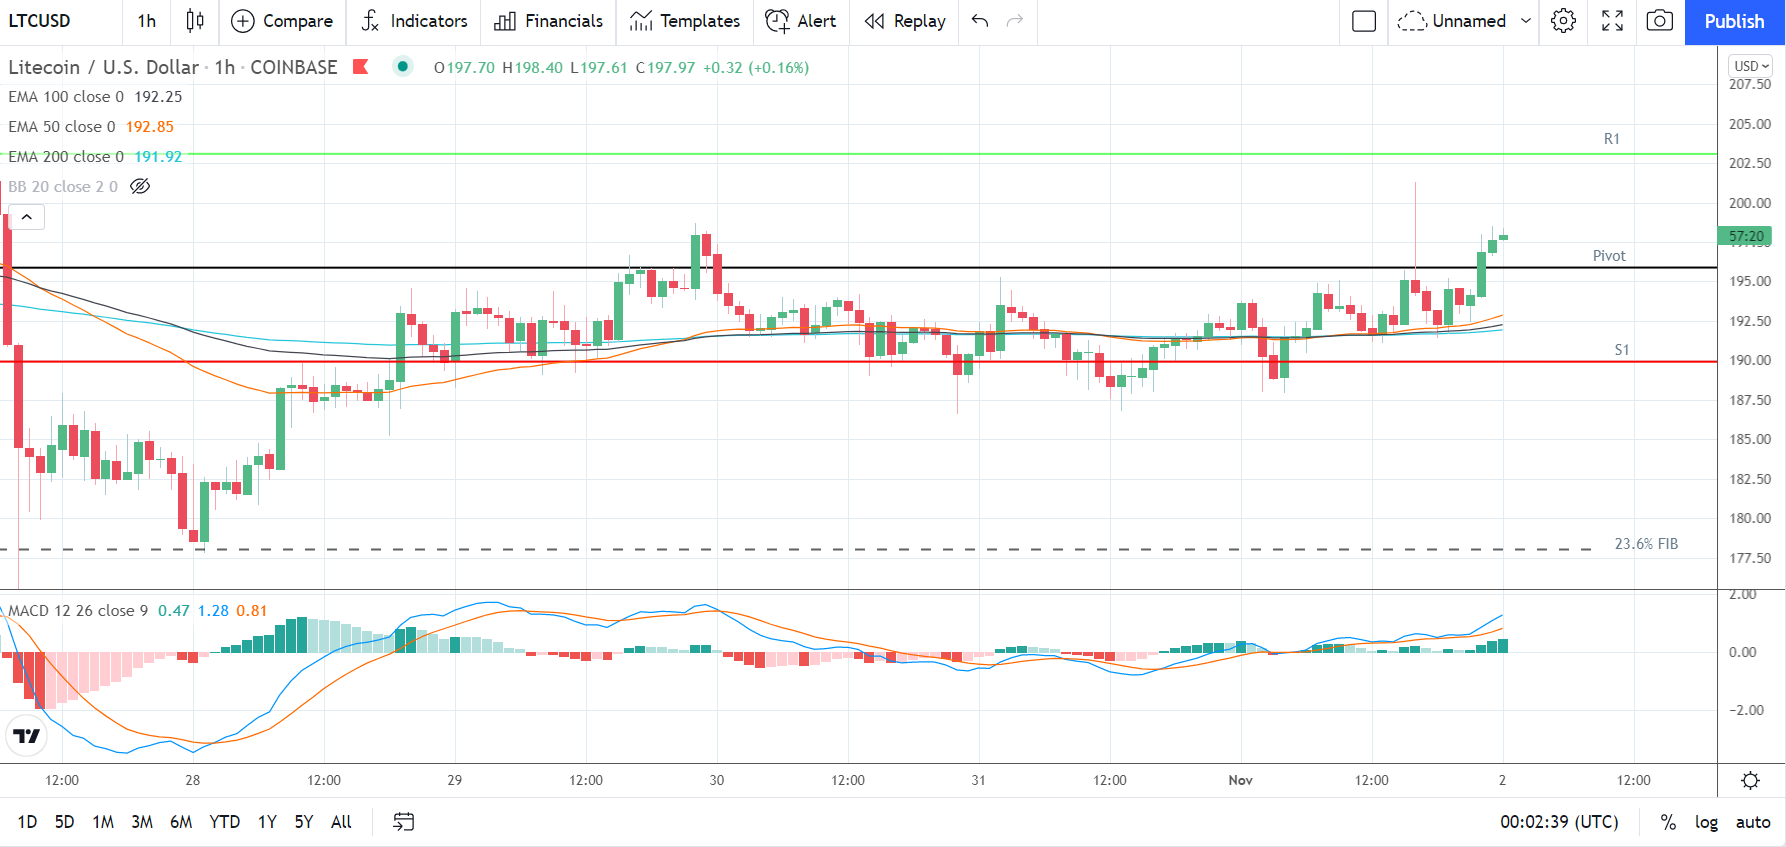The image size is (1786, 847).
Task: Open the Indicators menu
Action: pyautogui.click(x=414, y=21)
